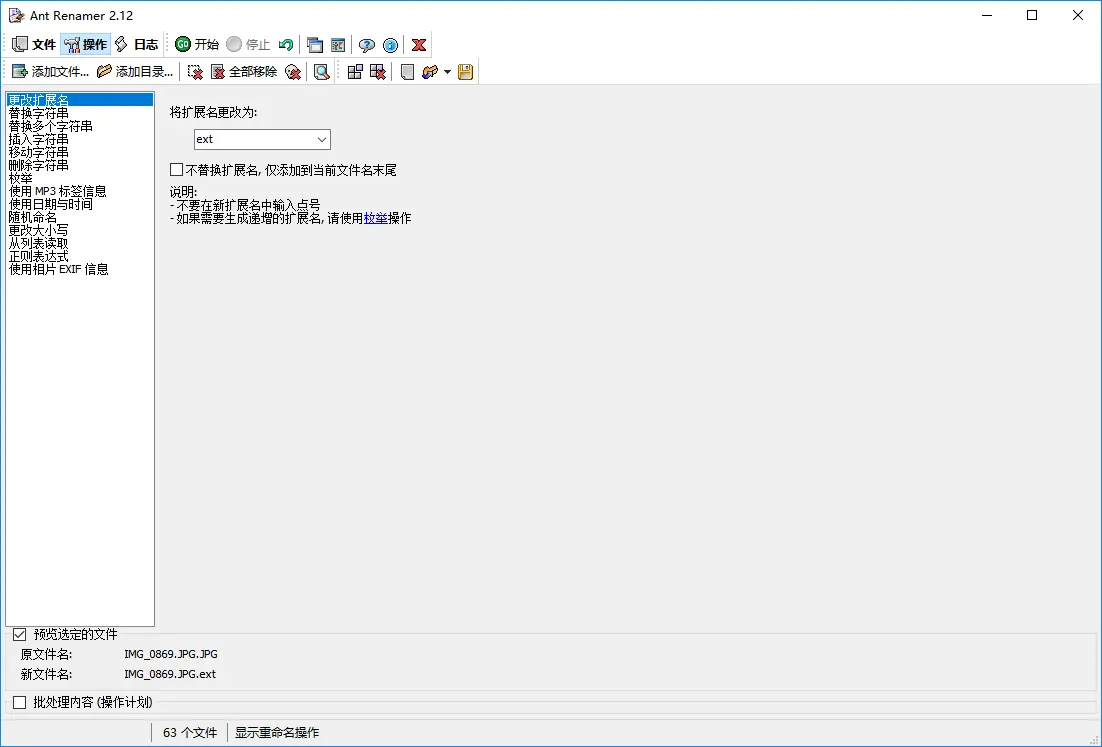
Task: Click the 开始 (Start) toolbar icon
Action: point(194,44)
